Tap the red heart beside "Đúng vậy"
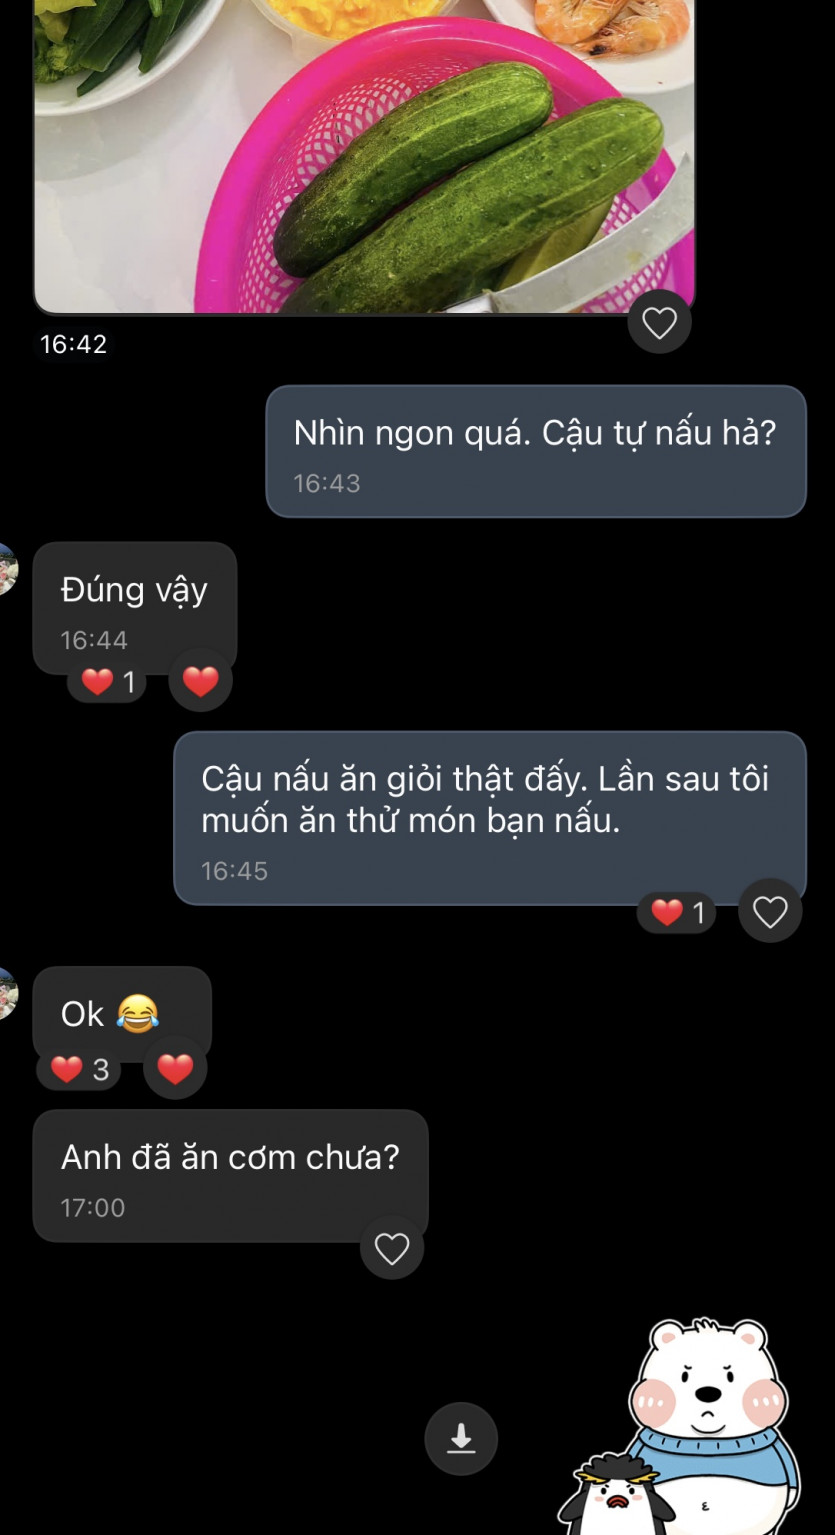The image size is (835, 1535). tap(200, 681)
